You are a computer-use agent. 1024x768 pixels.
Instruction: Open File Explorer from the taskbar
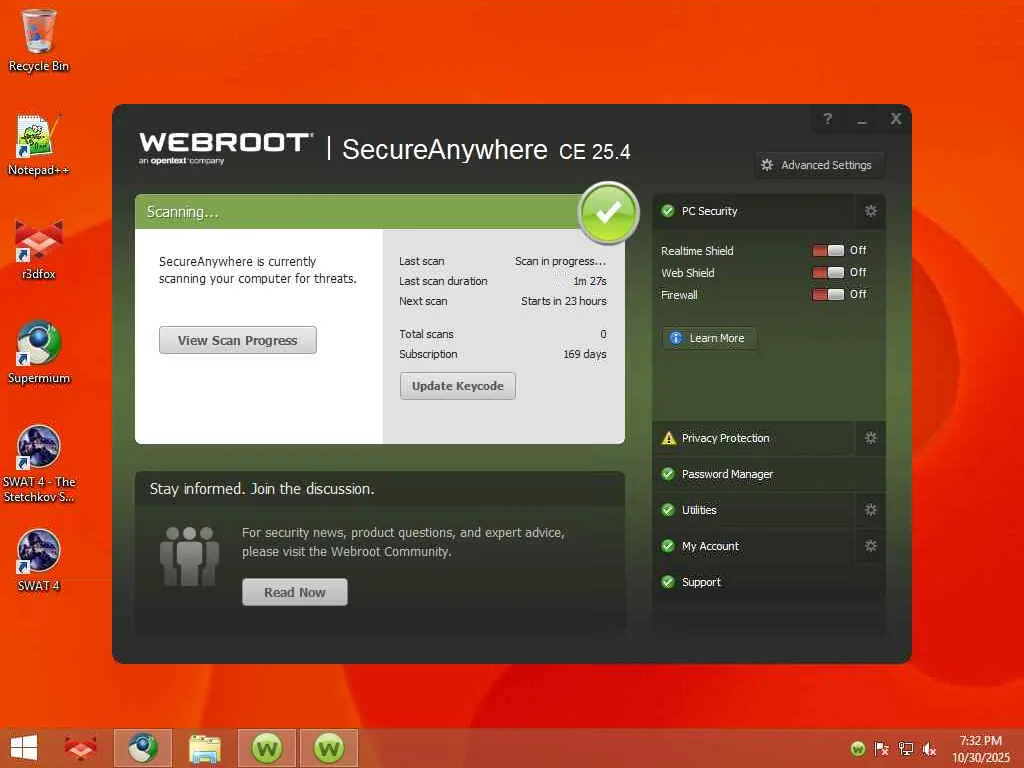[204, 748]
